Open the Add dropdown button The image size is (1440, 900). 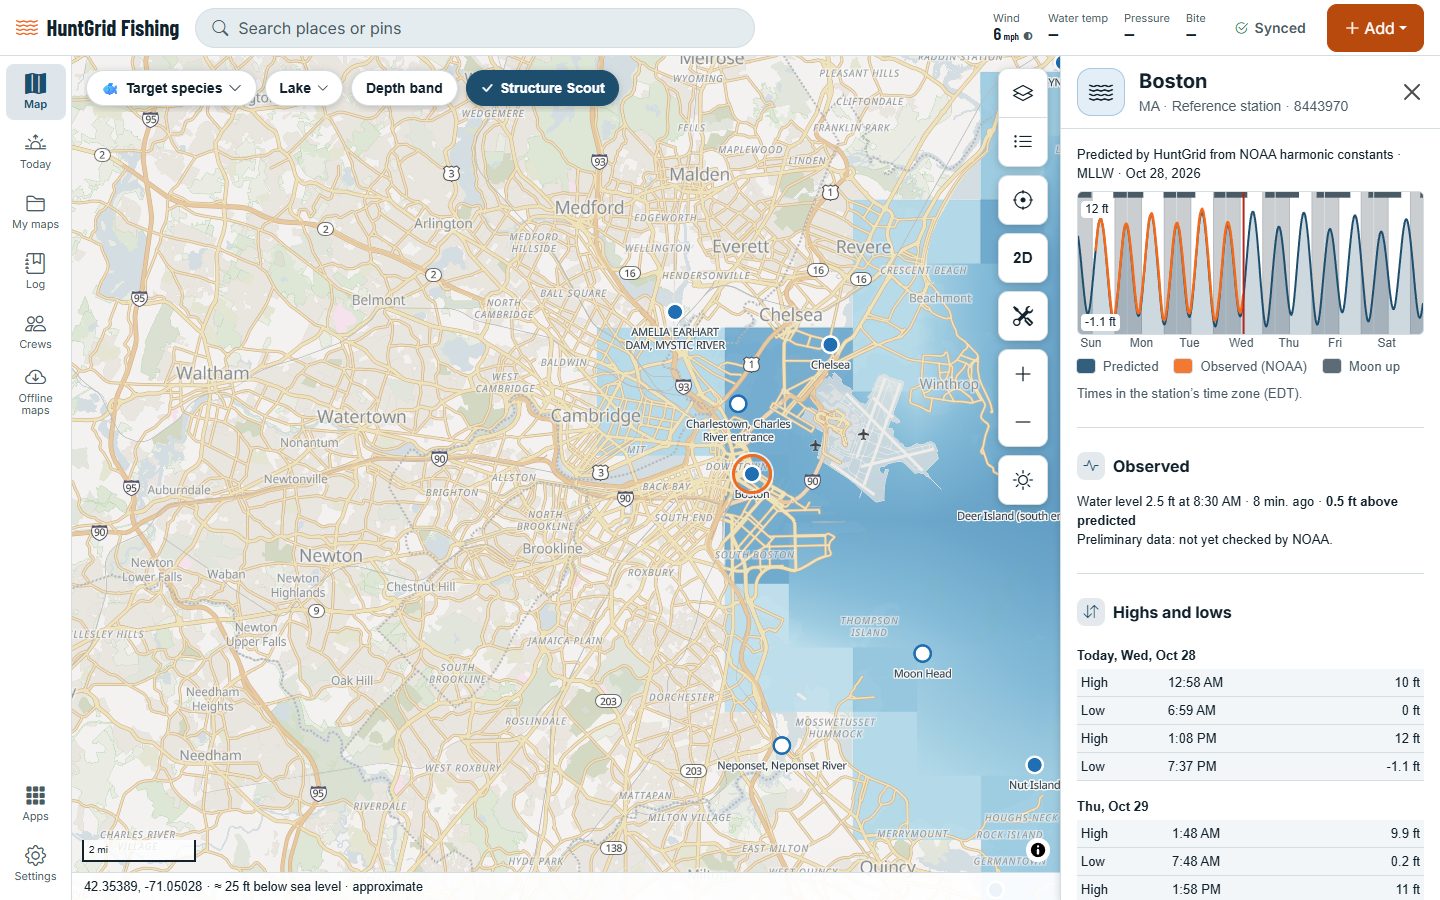pos(1375,28)
